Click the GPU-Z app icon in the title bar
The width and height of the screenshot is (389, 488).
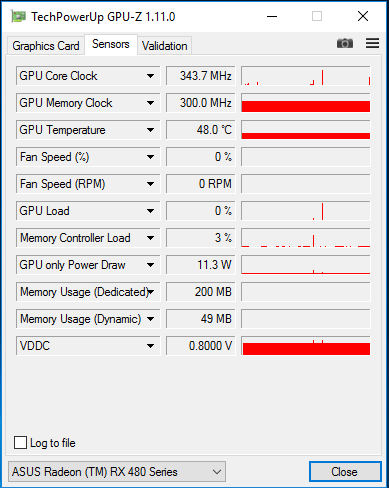pos(18,16)
